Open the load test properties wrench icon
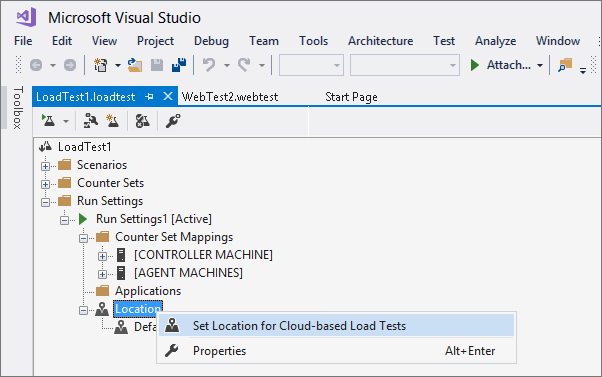This screenshot has height=377, width=602. point(173,121)
